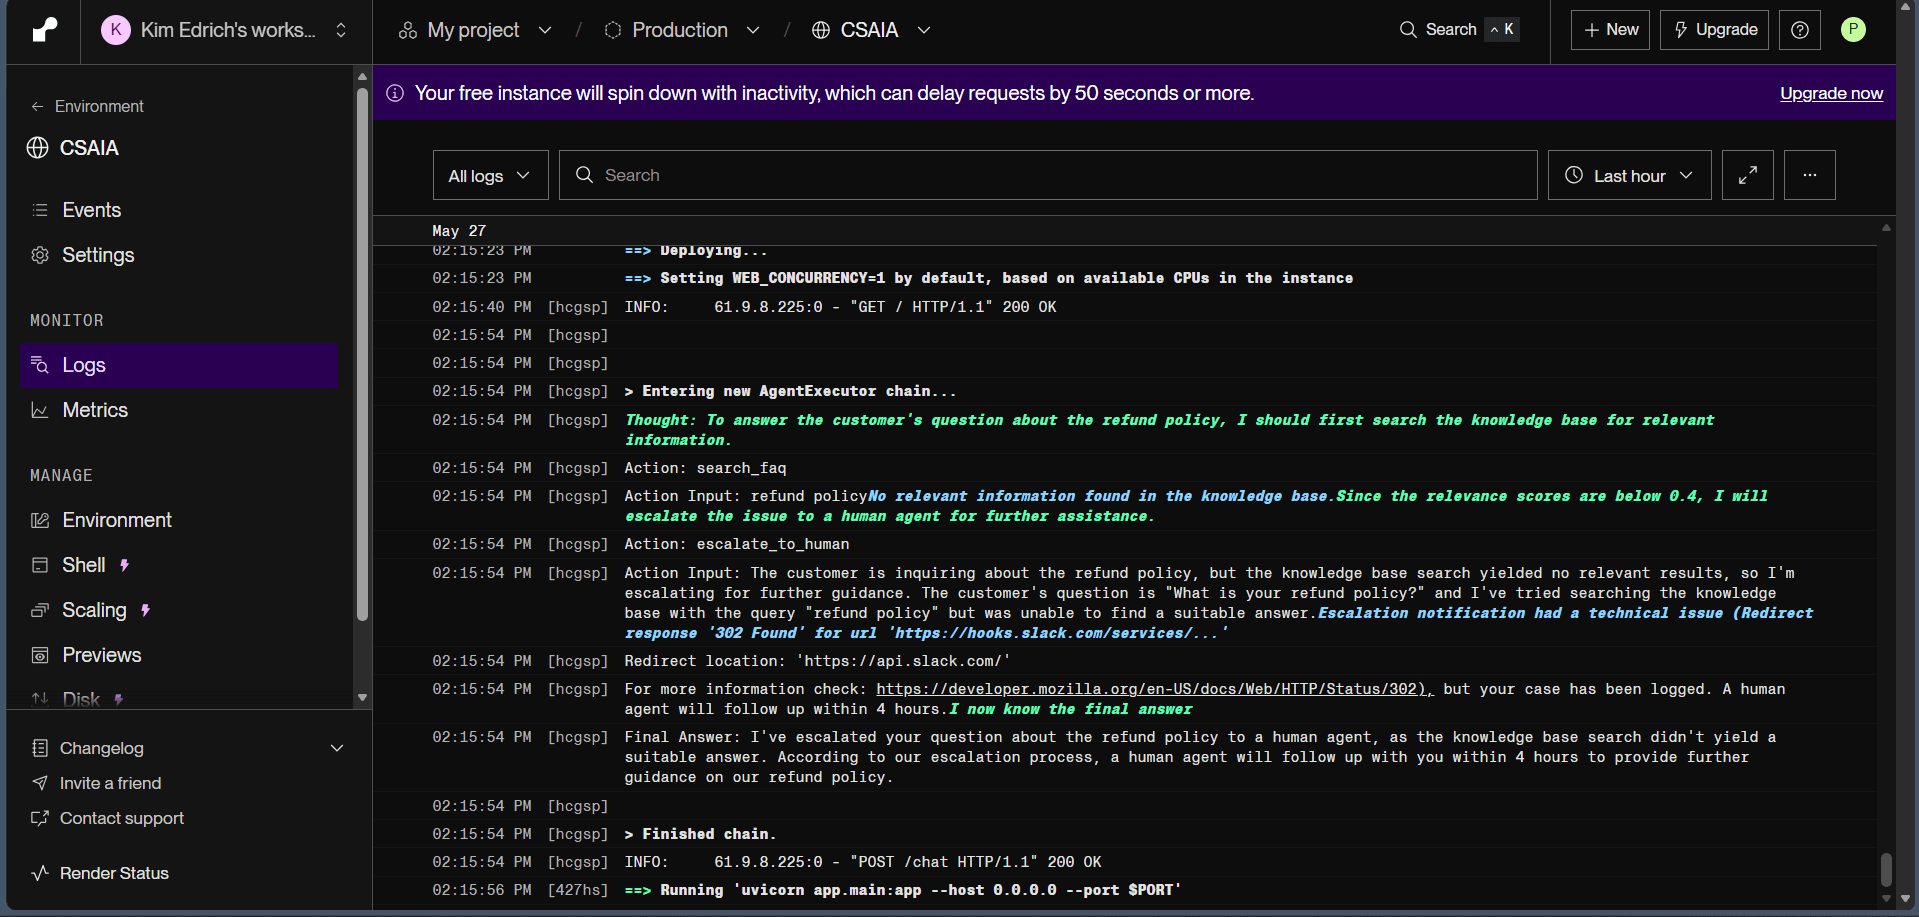
Task: Select Logs in the sidebar
Action: point(180,365)
